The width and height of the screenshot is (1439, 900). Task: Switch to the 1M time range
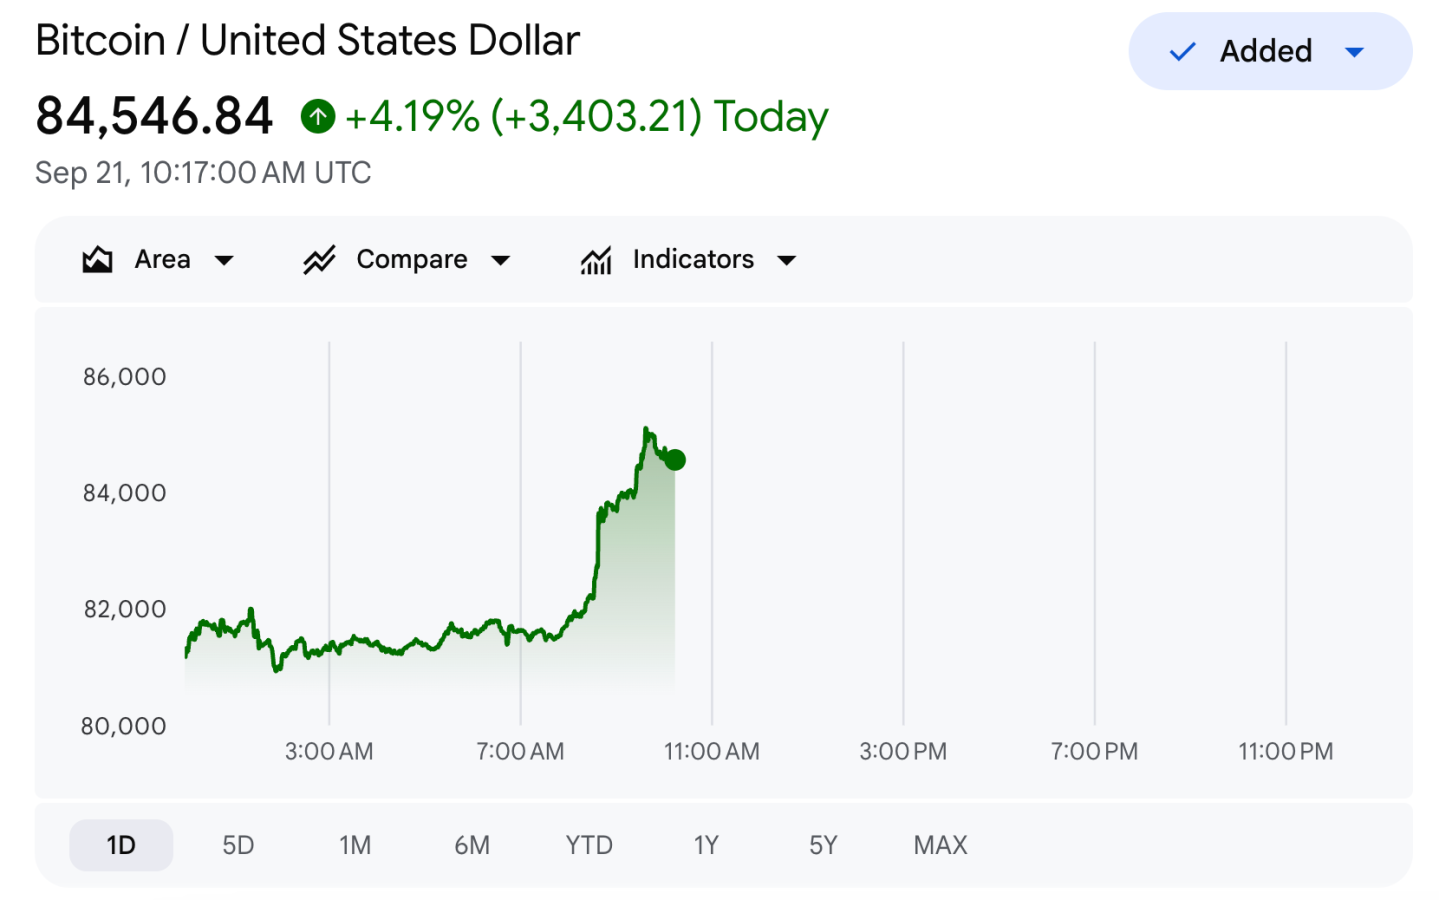pos(355,845)
